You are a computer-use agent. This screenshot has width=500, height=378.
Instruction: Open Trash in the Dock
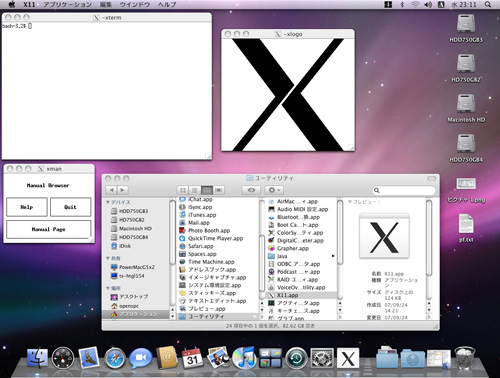[x=465, y=358]
